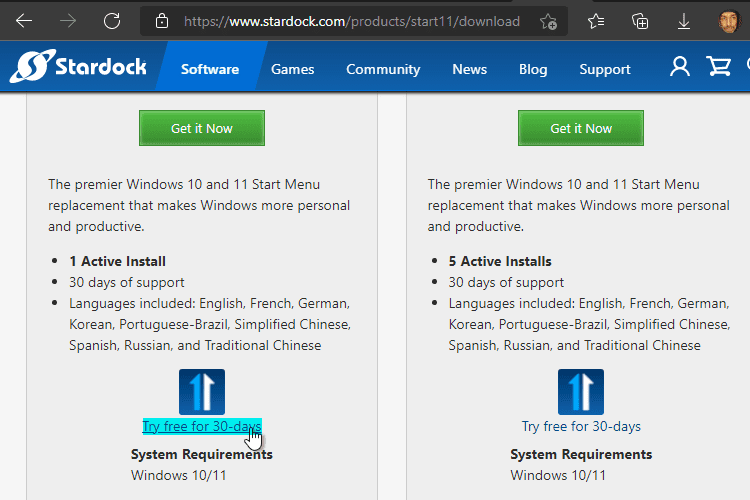Screen dimensions: 750x500
Task: Add this page to favorites star icon
Action: pyautogui.click(x=548, y=22)
